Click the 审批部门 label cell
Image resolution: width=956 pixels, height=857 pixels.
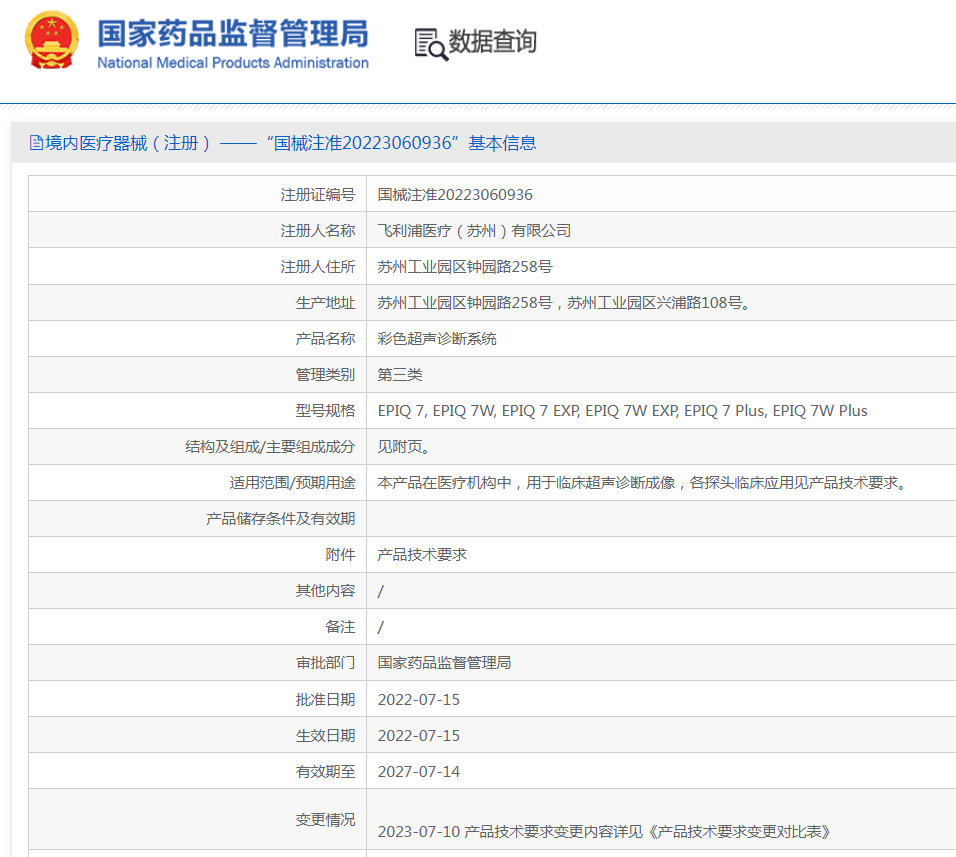(198, 663)
